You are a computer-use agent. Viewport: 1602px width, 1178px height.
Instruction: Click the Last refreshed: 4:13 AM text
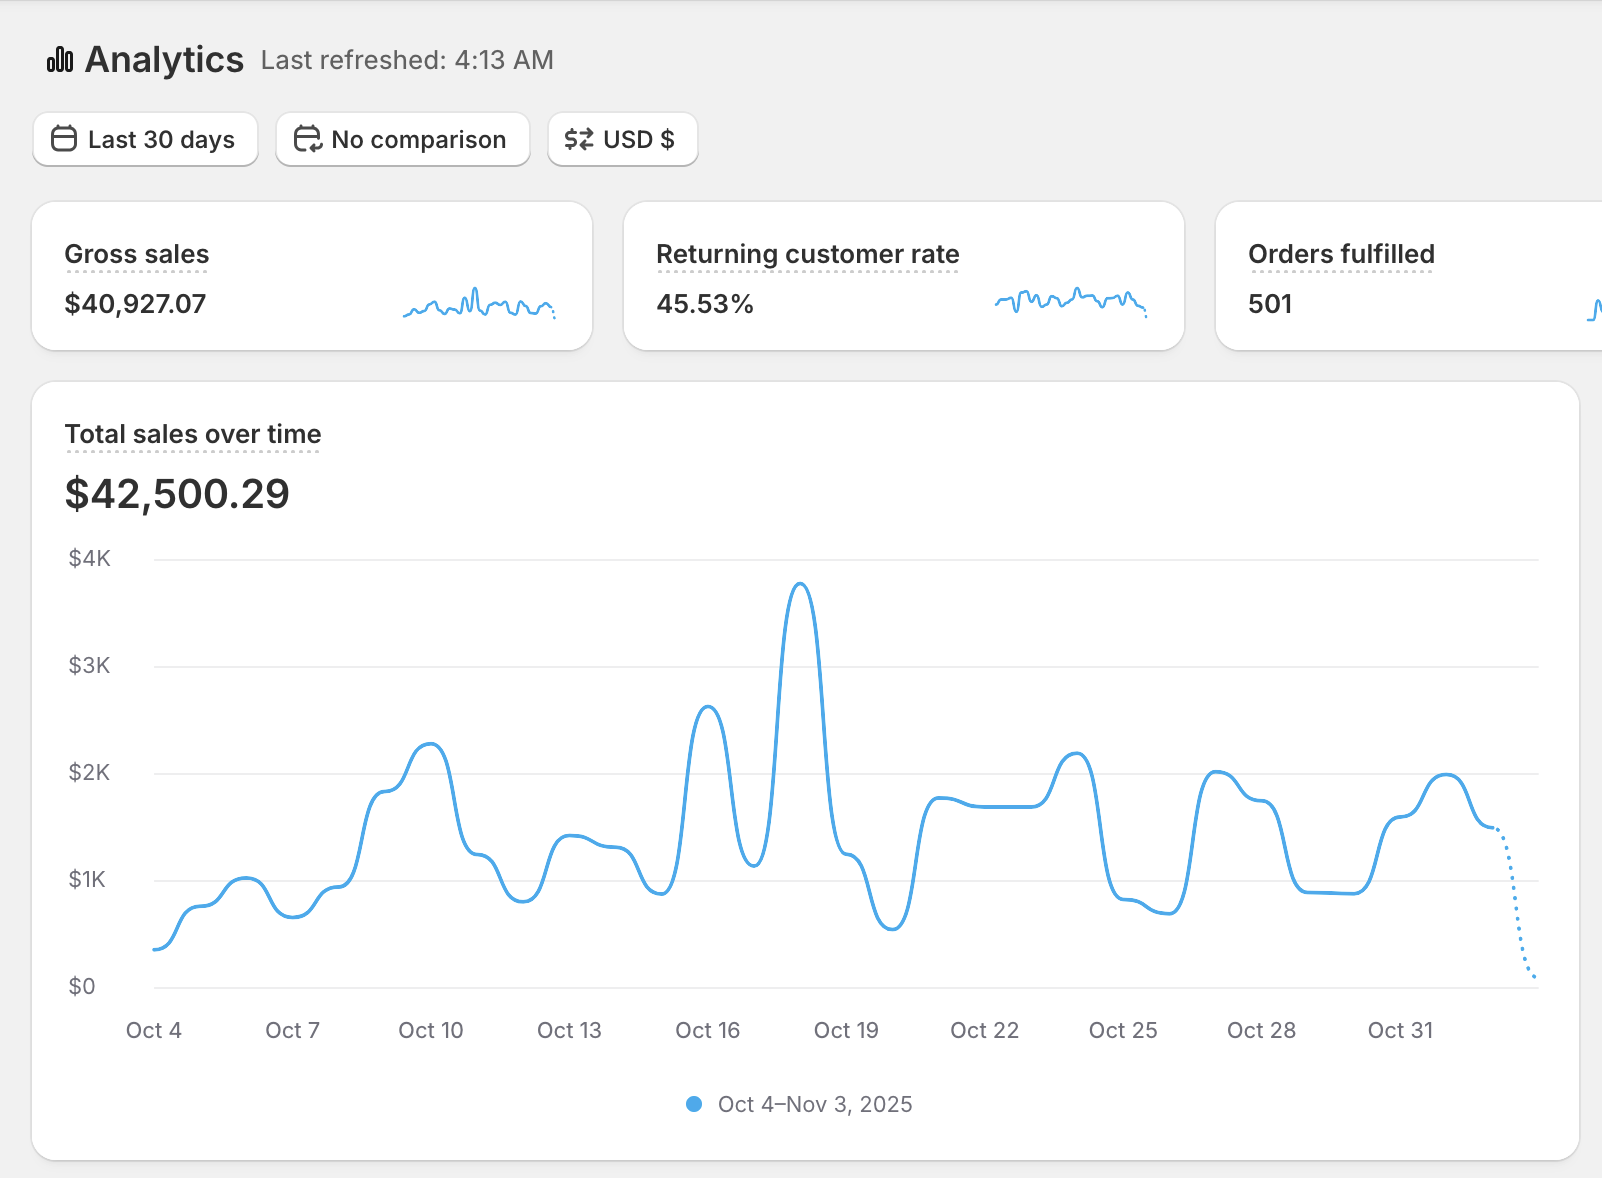(407, 60)
